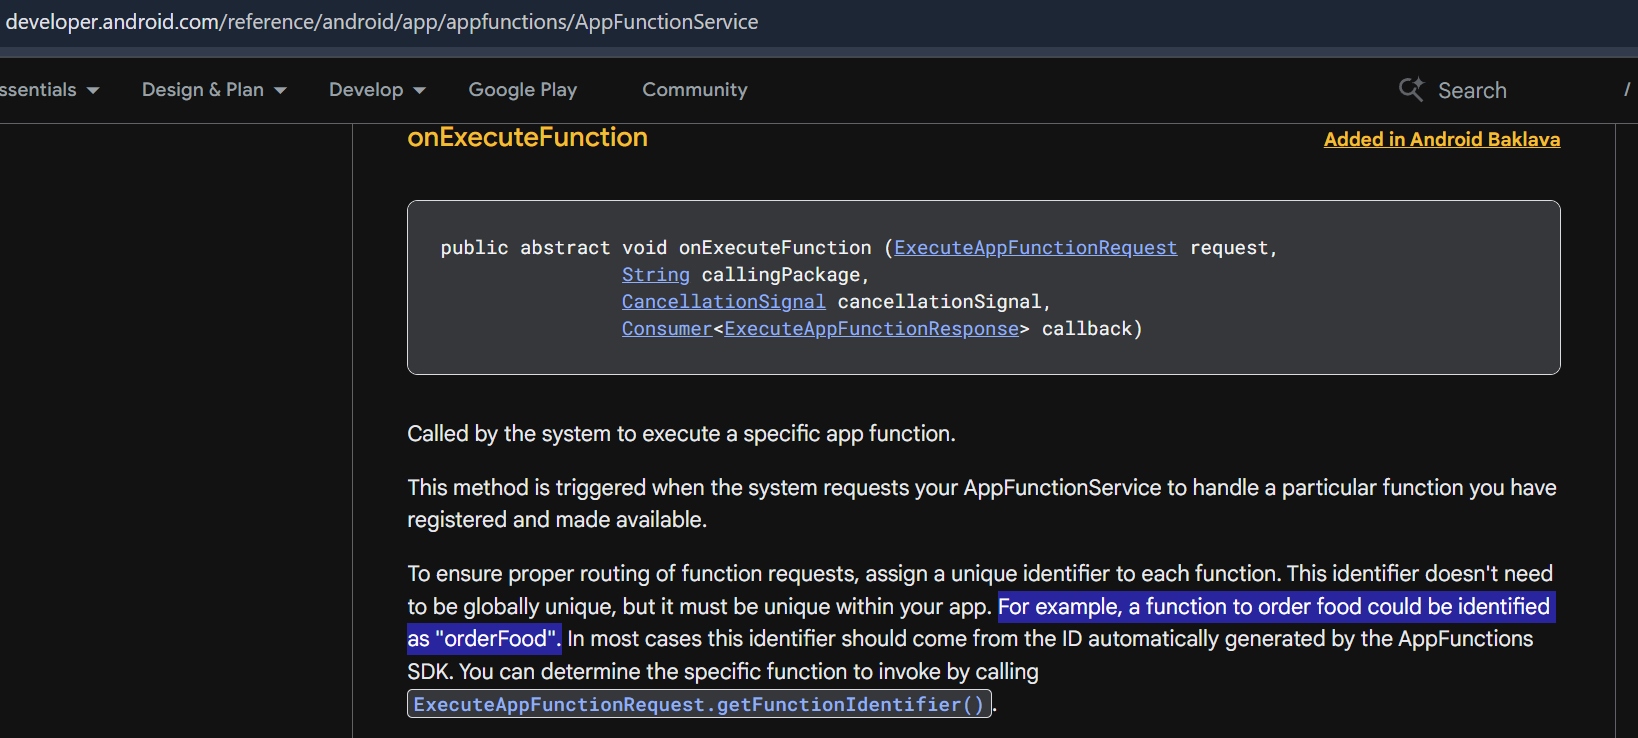Open the Added in Android Baklava link
This screenshot has height=738, width=1638.
point(1441,139)
